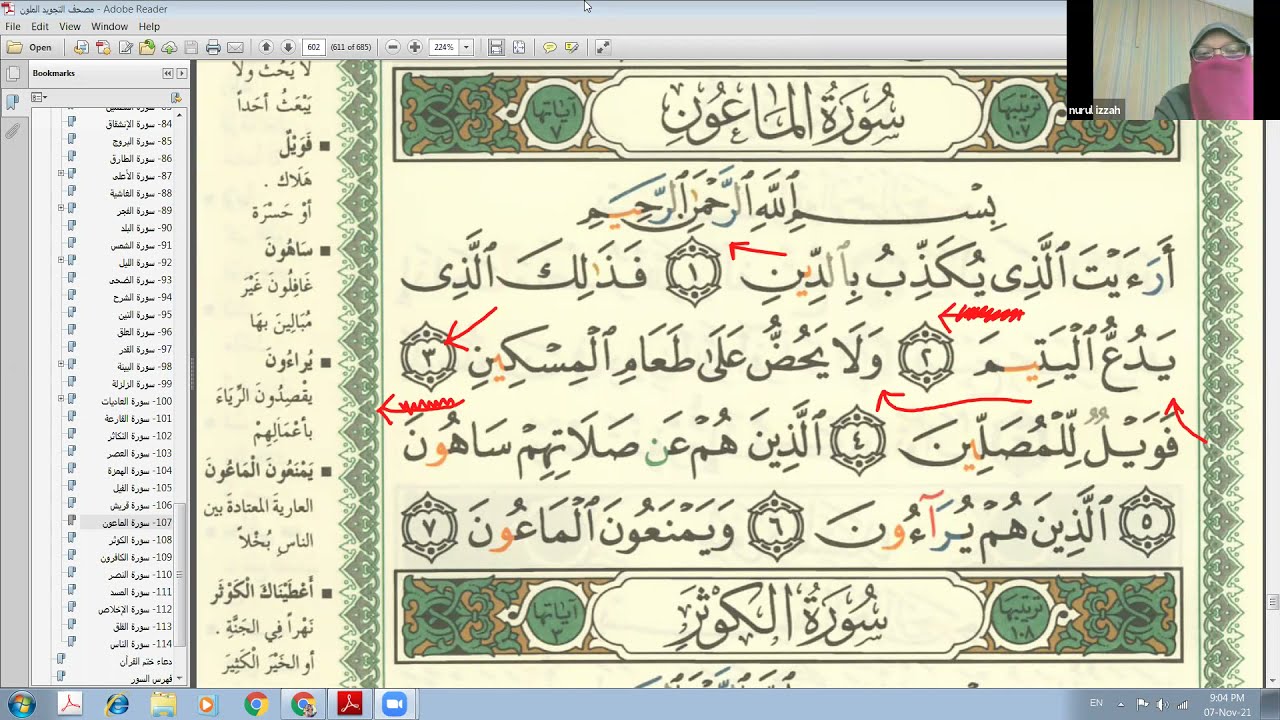Screen dimensions: 1280x720
Task: Expand bookmark 92 - سورة الليل
Action: click(61, 262)
